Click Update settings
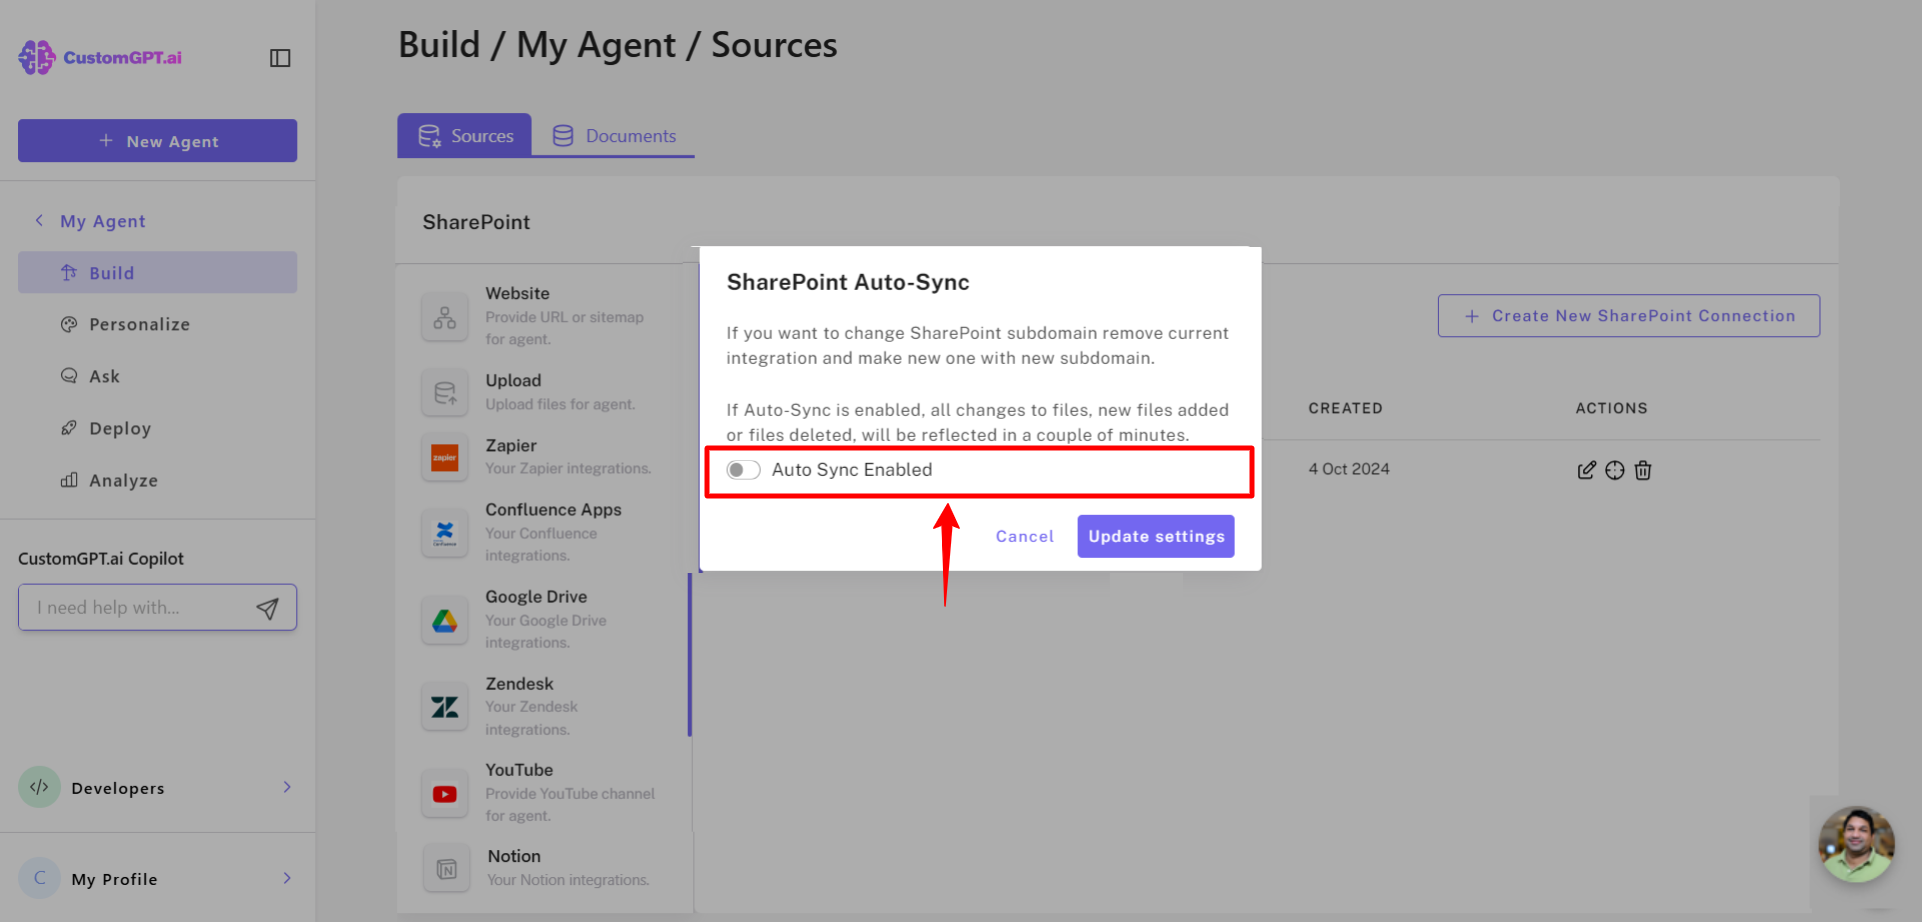This screenshot has height=922, width=1922. coord(1156,536)
